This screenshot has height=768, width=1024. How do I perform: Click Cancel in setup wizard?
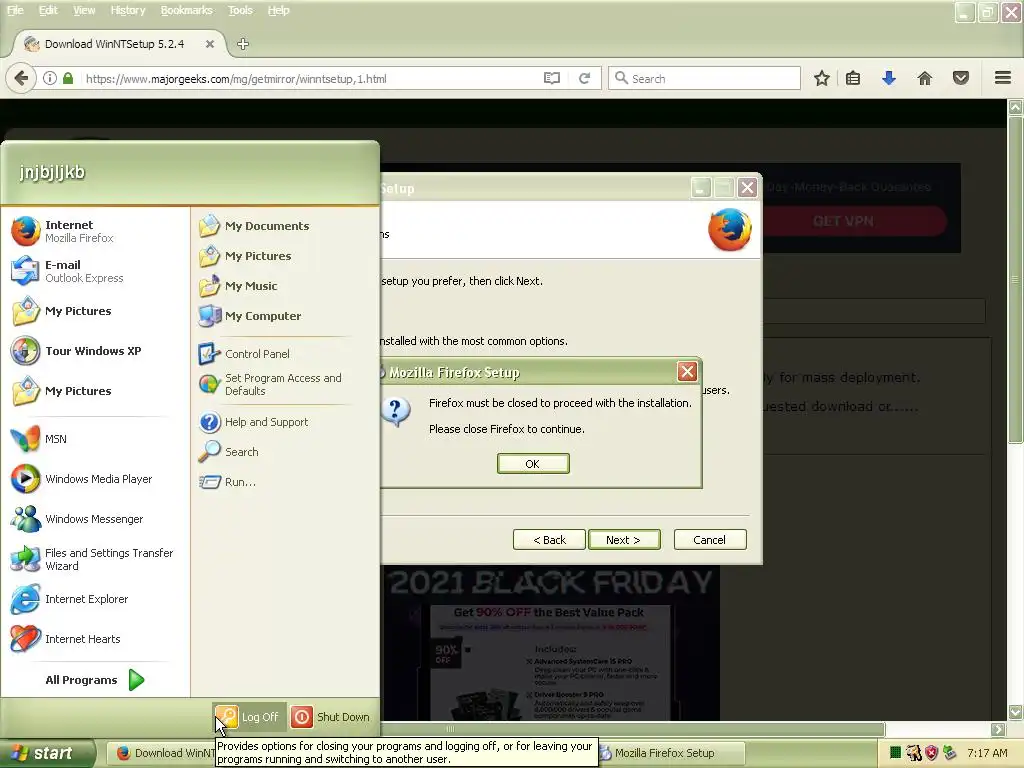(710, 540)
